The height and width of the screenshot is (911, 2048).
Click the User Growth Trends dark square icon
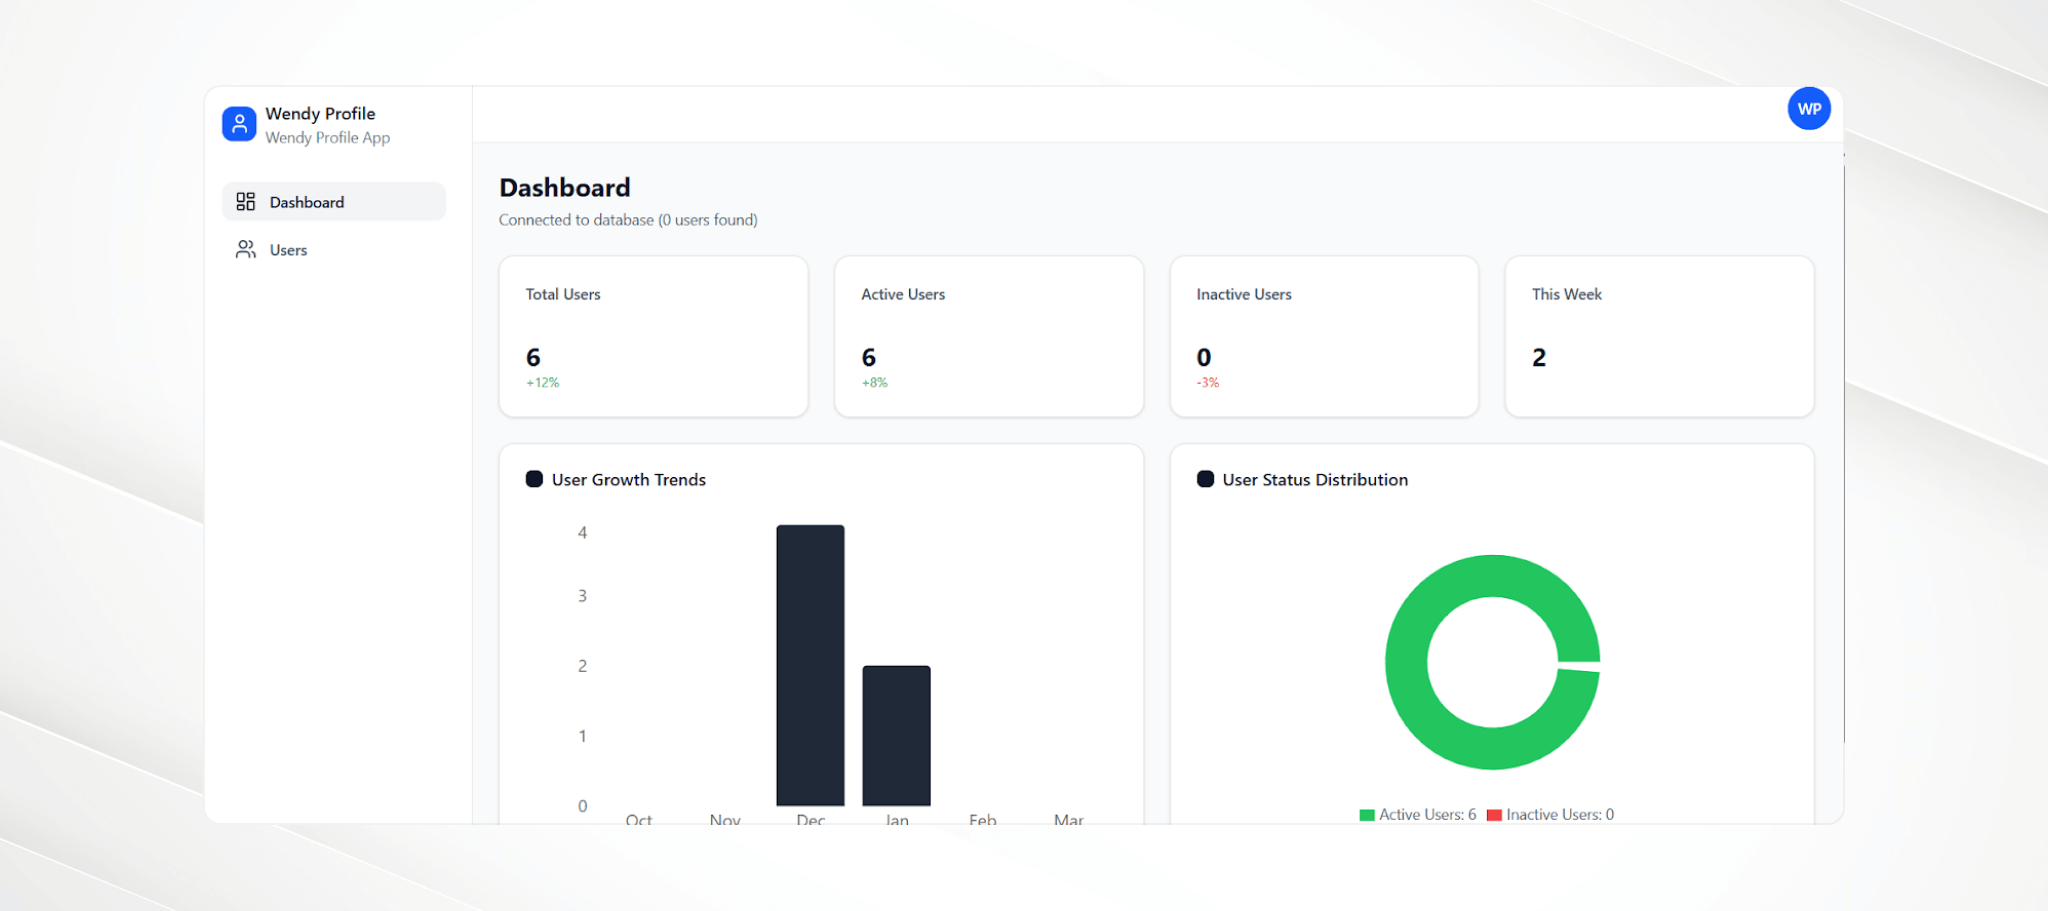point(534,480)
